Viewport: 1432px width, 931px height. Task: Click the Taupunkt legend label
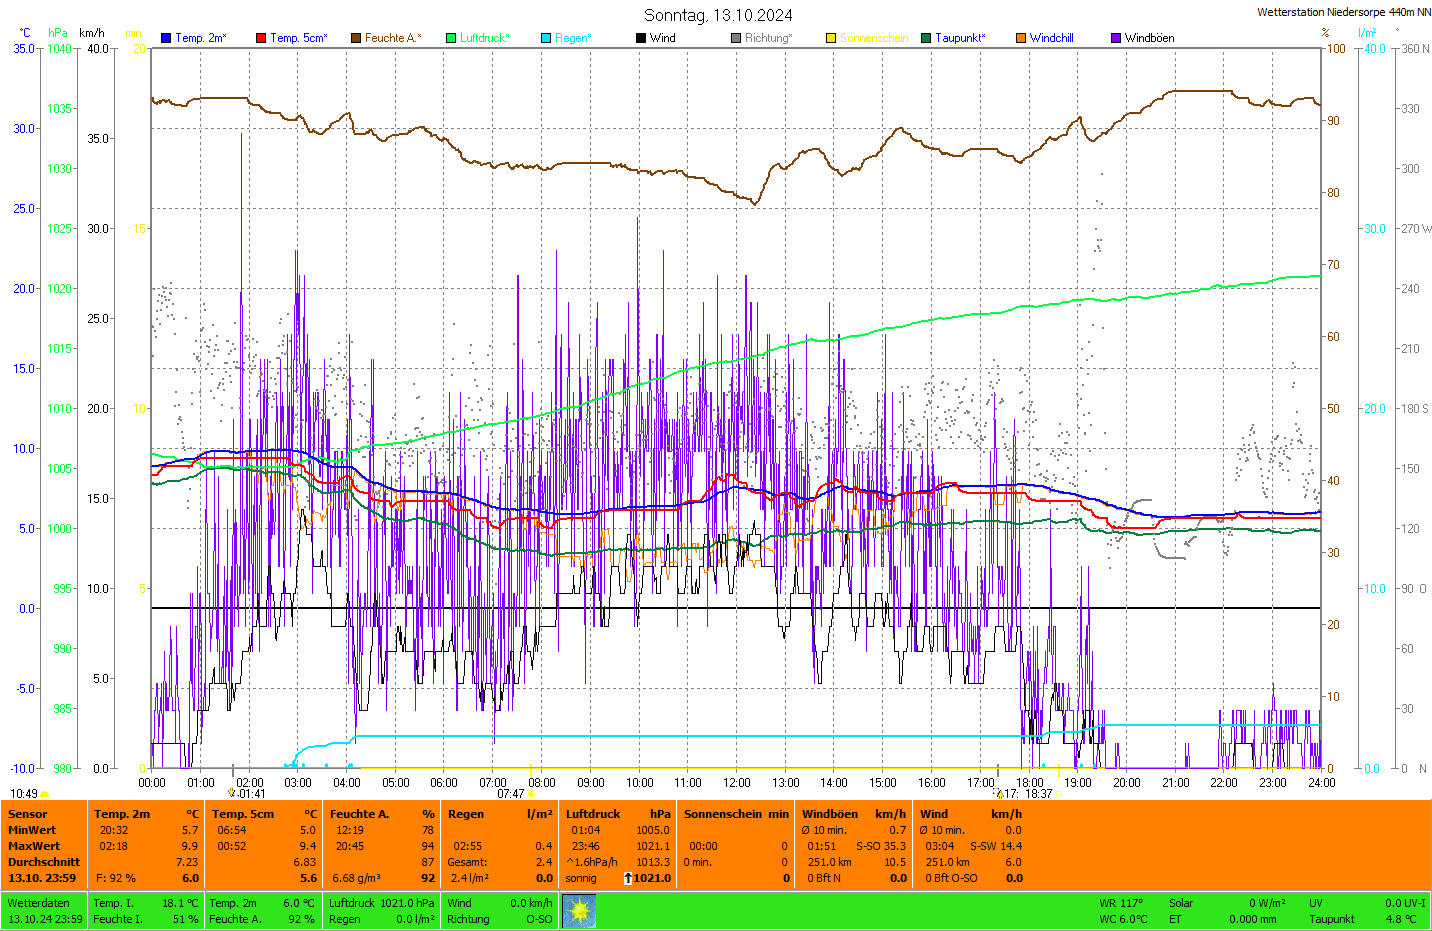click(959, 38)
